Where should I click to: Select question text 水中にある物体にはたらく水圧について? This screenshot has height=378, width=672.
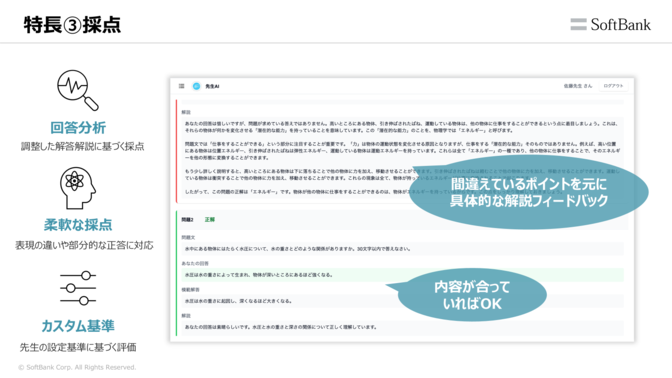[x=298, y=249]
